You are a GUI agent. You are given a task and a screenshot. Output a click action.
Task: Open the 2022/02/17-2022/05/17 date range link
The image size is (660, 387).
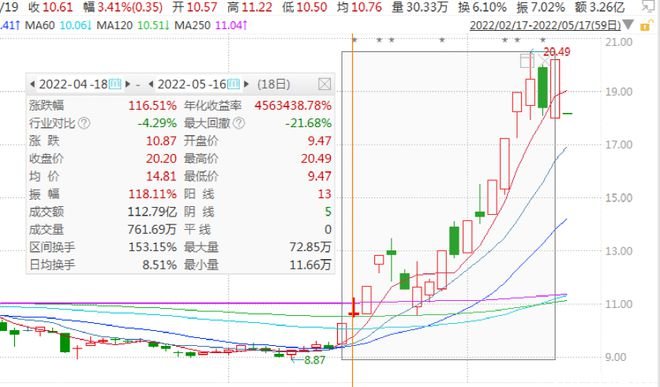pyautogui.click(x=545, y=25)
